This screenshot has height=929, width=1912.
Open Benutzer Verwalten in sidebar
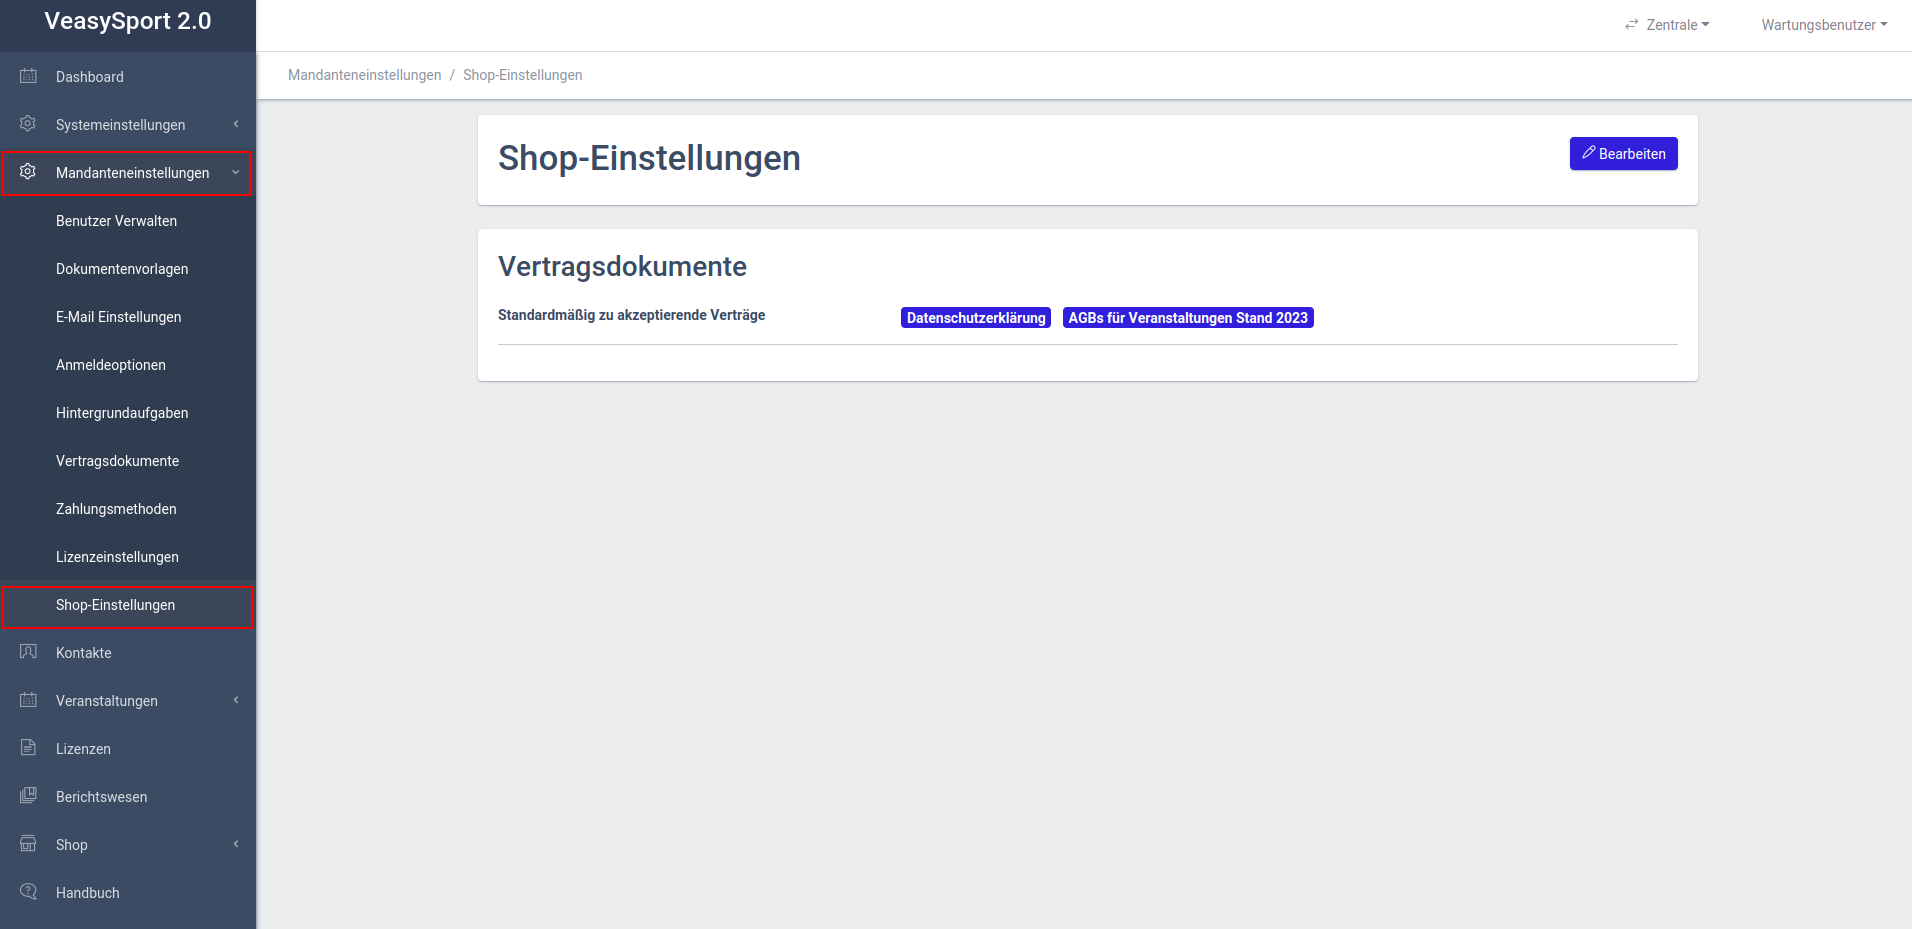[116, 221]
